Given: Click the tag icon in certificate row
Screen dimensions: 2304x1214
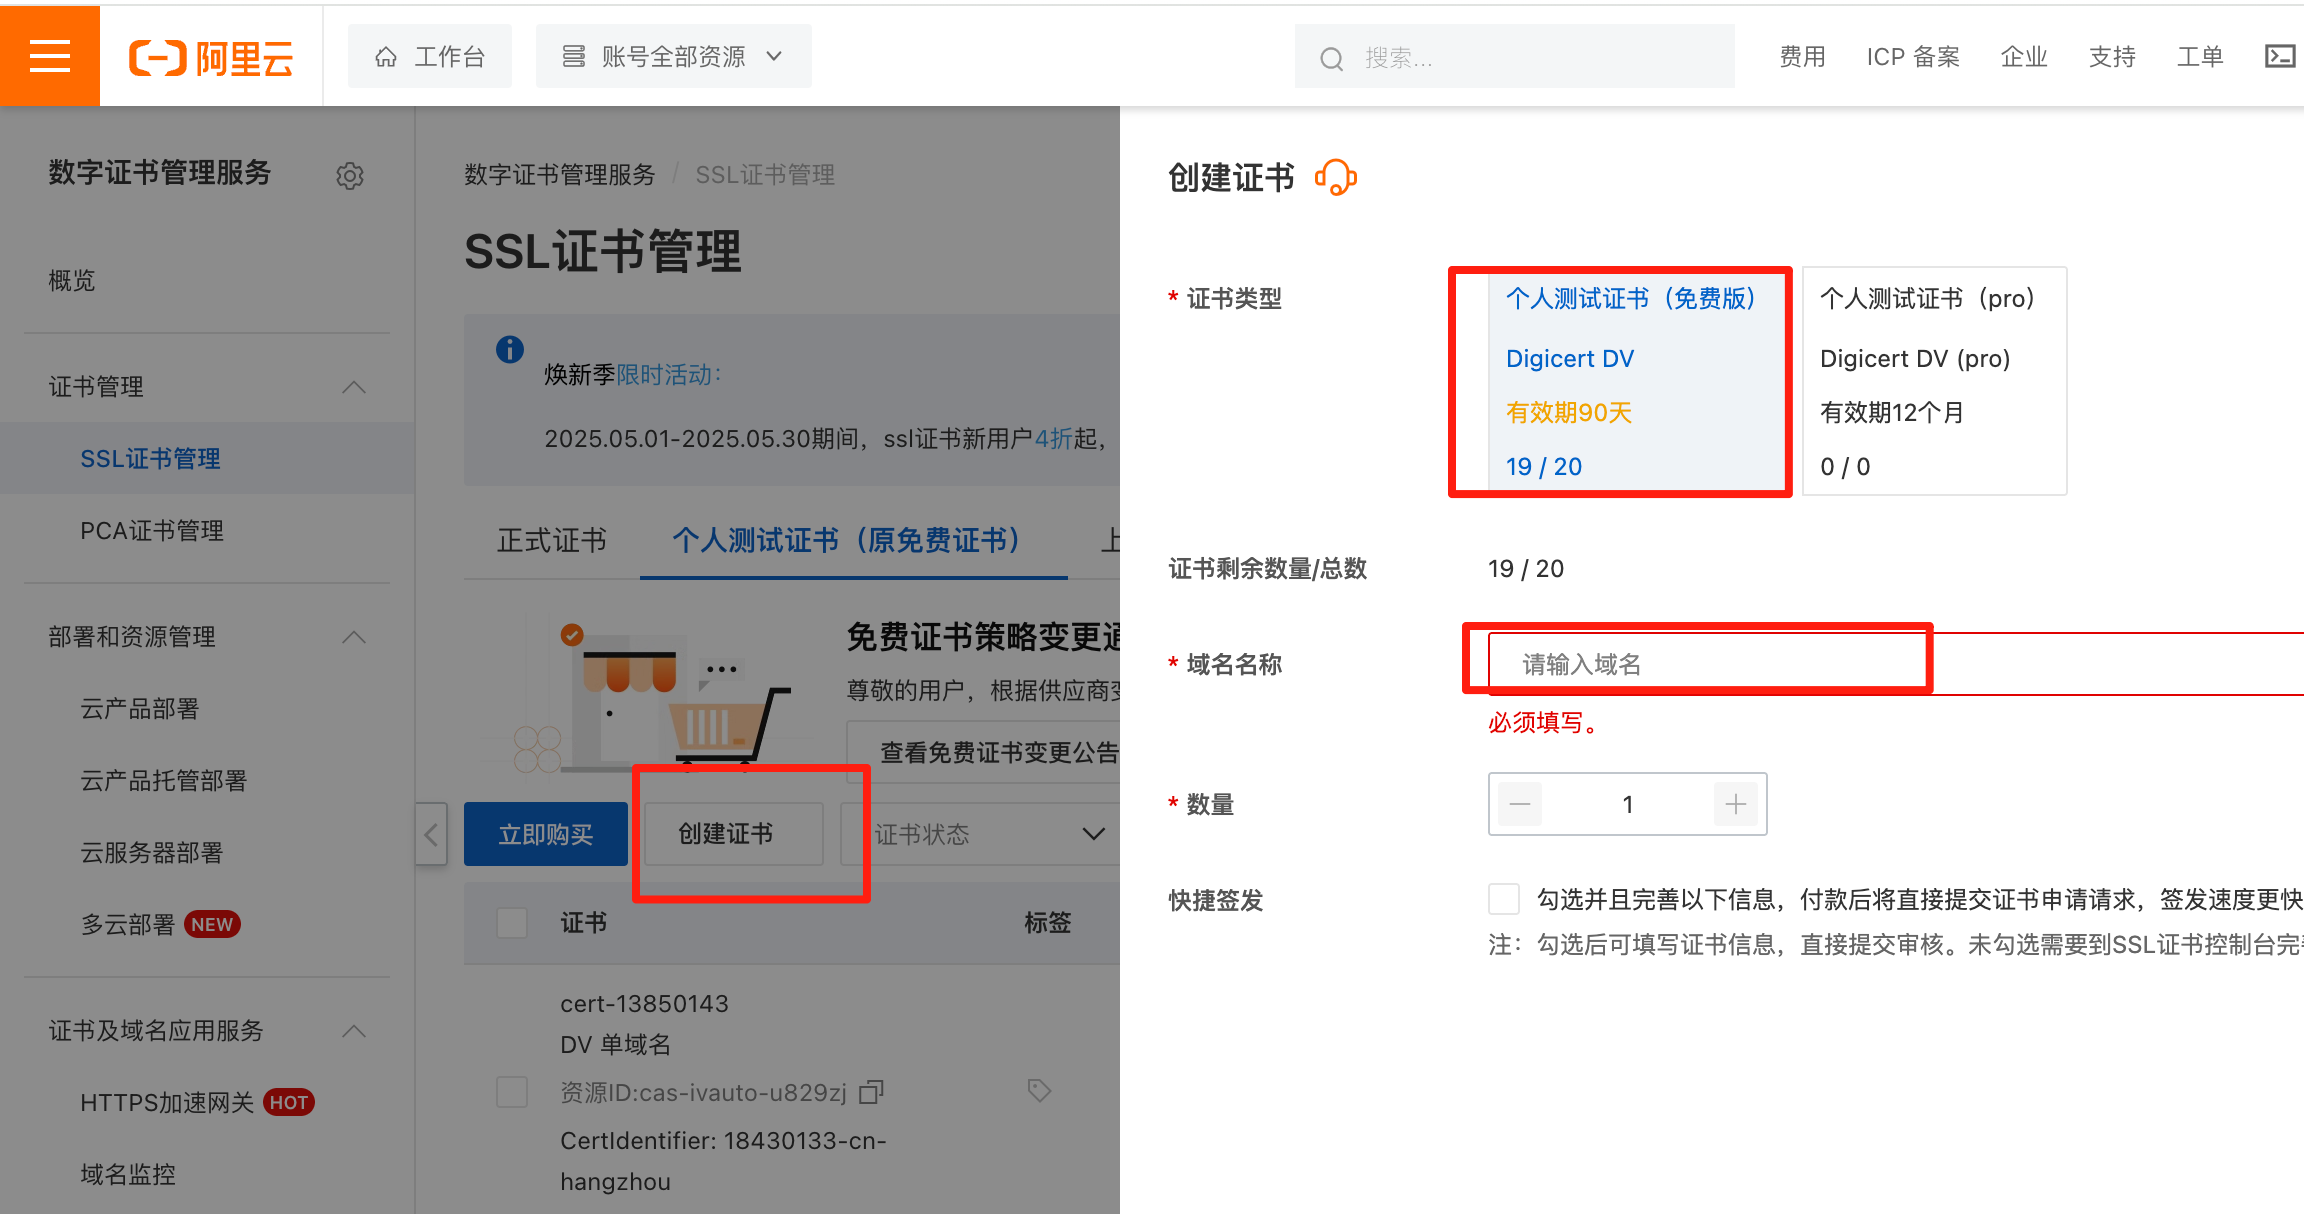Looking at the screenshot, I should 1039,1090.
